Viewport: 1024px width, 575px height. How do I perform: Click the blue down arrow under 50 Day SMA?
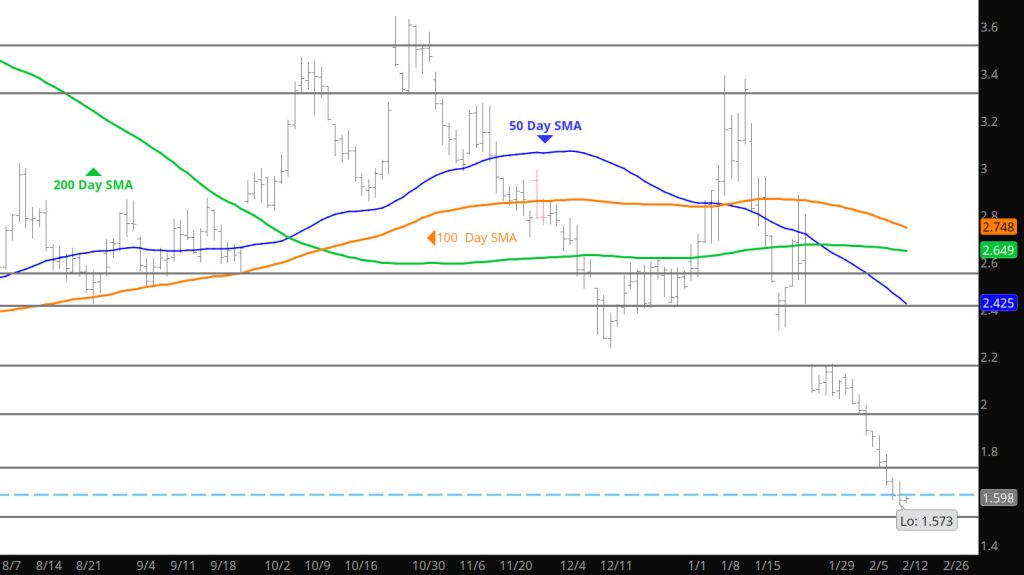coord(545,139)
